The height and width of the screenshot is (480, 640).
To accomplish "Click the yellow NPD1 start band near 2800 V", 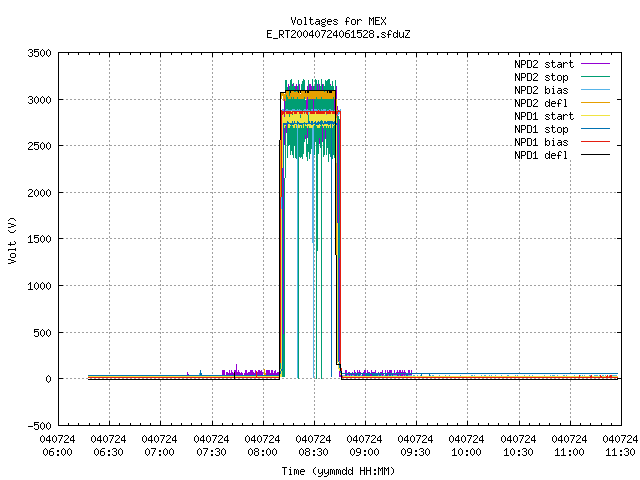I will [x=309, y=118].
